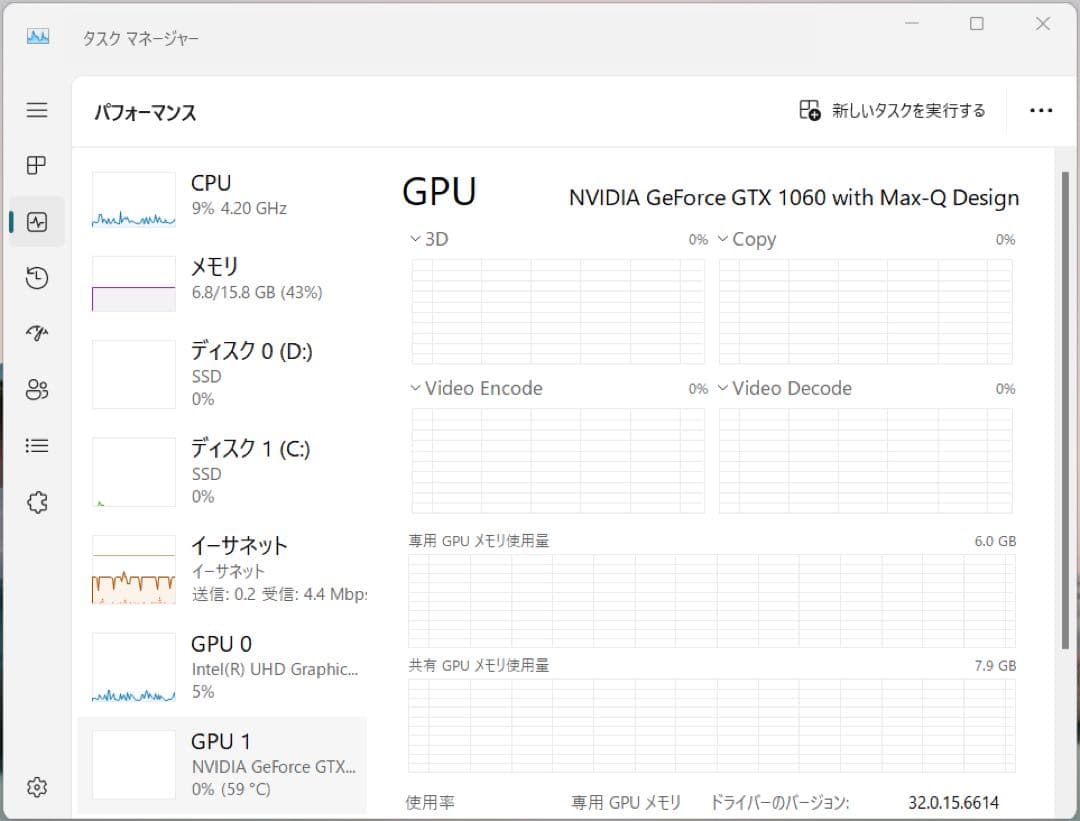Open the App history view

[x=36, y=278]
